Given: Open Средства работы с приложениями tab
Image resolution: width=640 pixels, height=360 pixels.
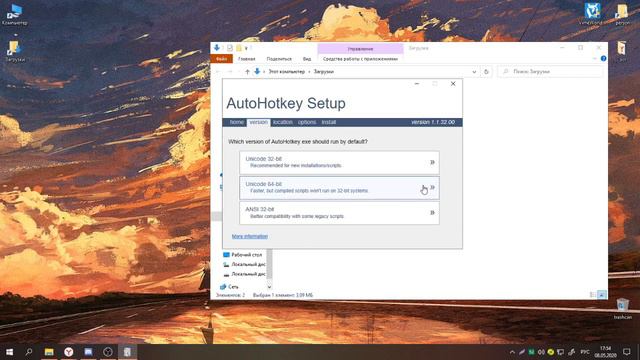Looking at the screenshot, I should tap(360, 59).
